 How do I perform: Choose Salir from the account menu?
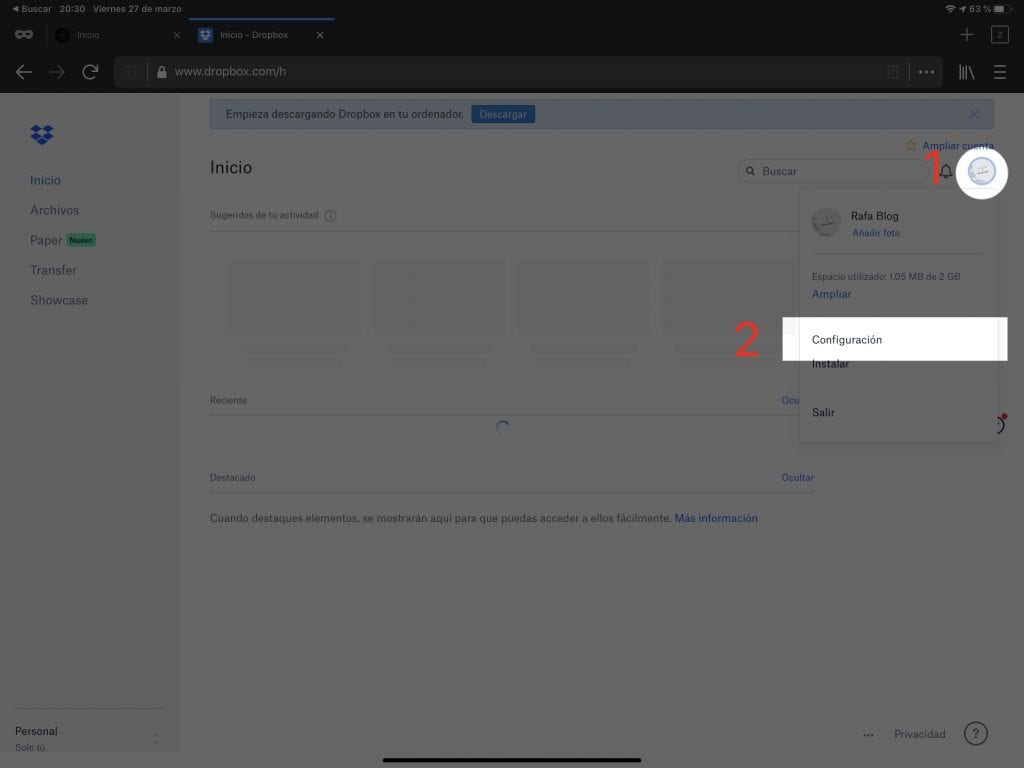[x=823, y=412]
